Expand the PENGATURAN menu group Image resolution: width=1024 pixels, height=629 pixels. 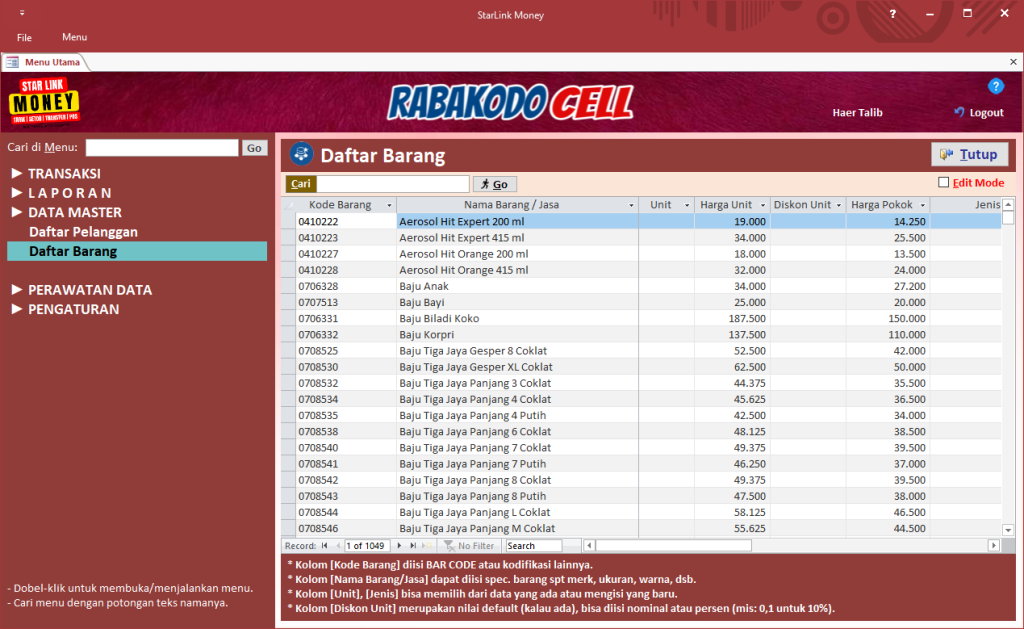17,309
